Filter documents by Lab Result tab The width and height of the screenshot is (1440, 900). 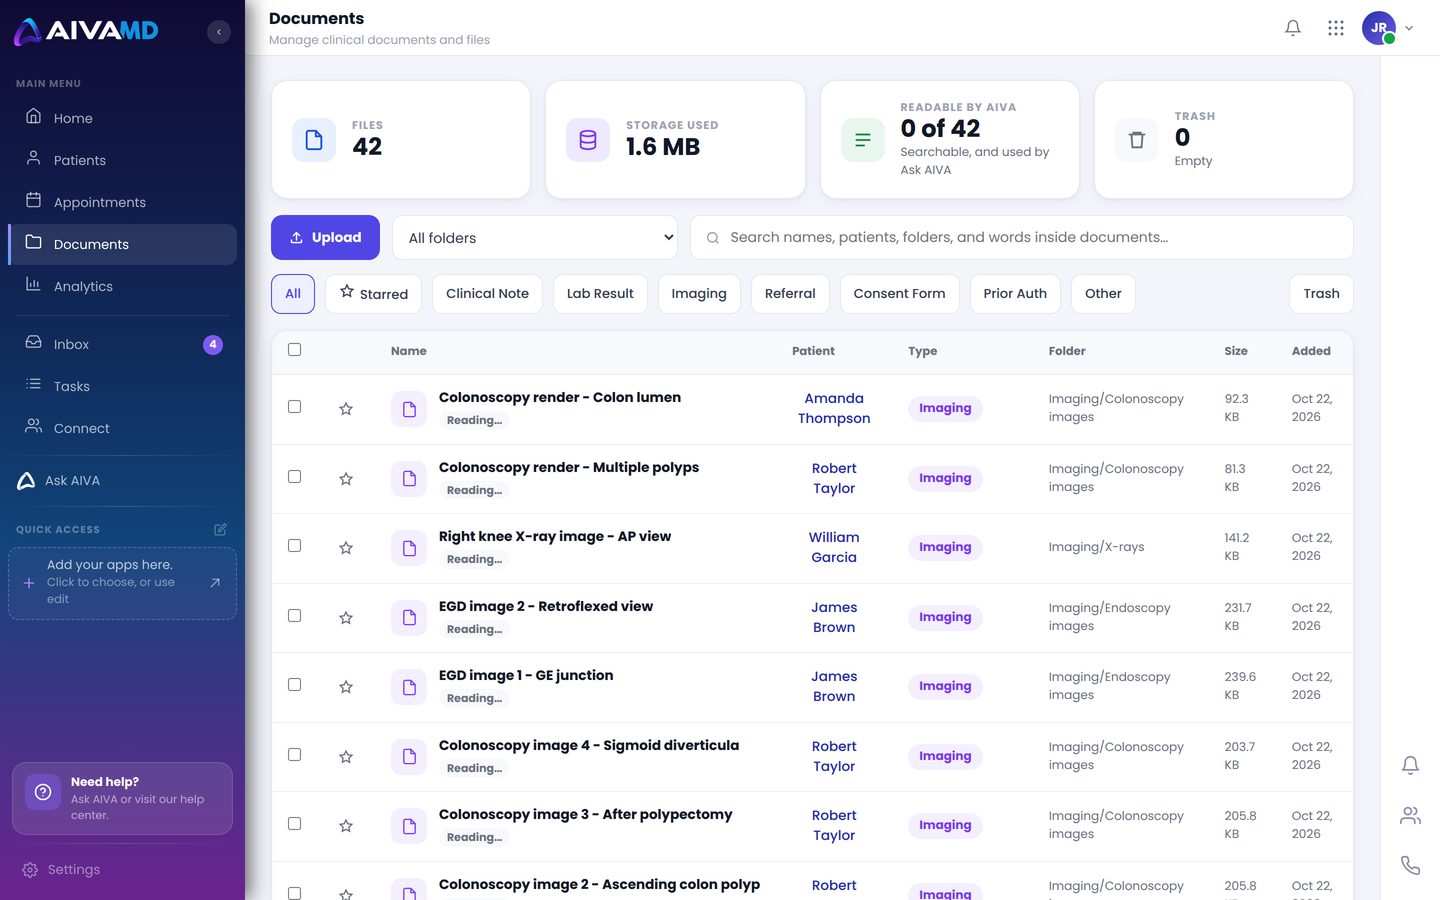(x=600, y=294)
